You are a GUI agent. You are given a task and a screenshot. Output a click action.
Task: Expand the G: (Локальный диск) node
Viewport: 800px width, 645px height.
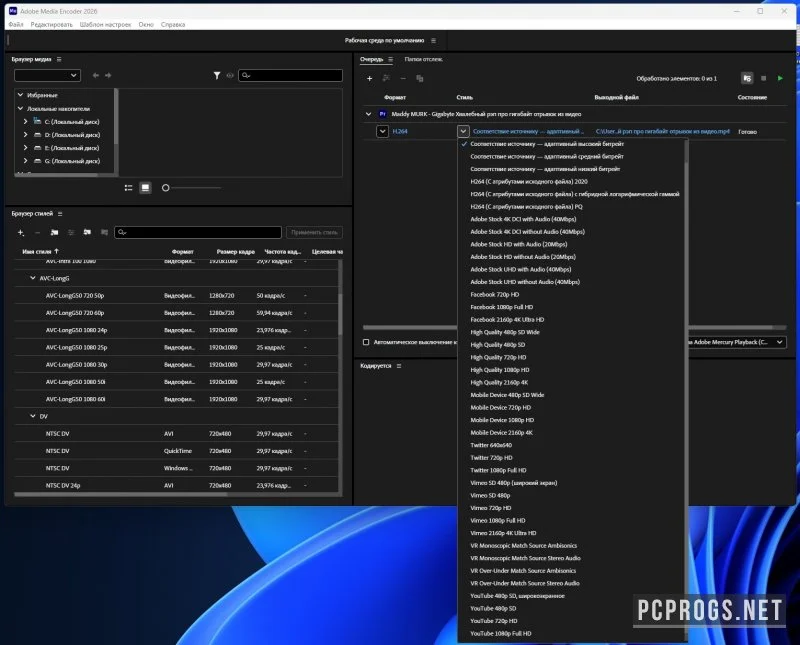tap(26, 161)
